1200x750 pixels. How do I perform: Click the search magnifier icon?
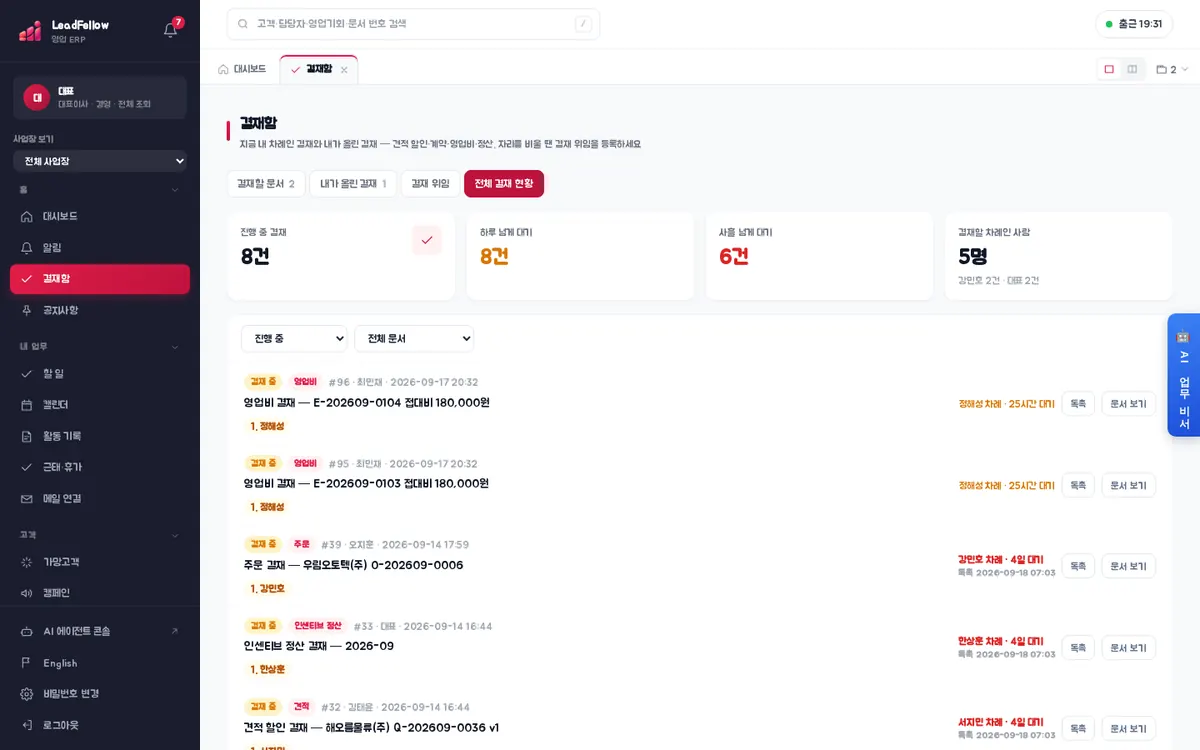(243, 24)
